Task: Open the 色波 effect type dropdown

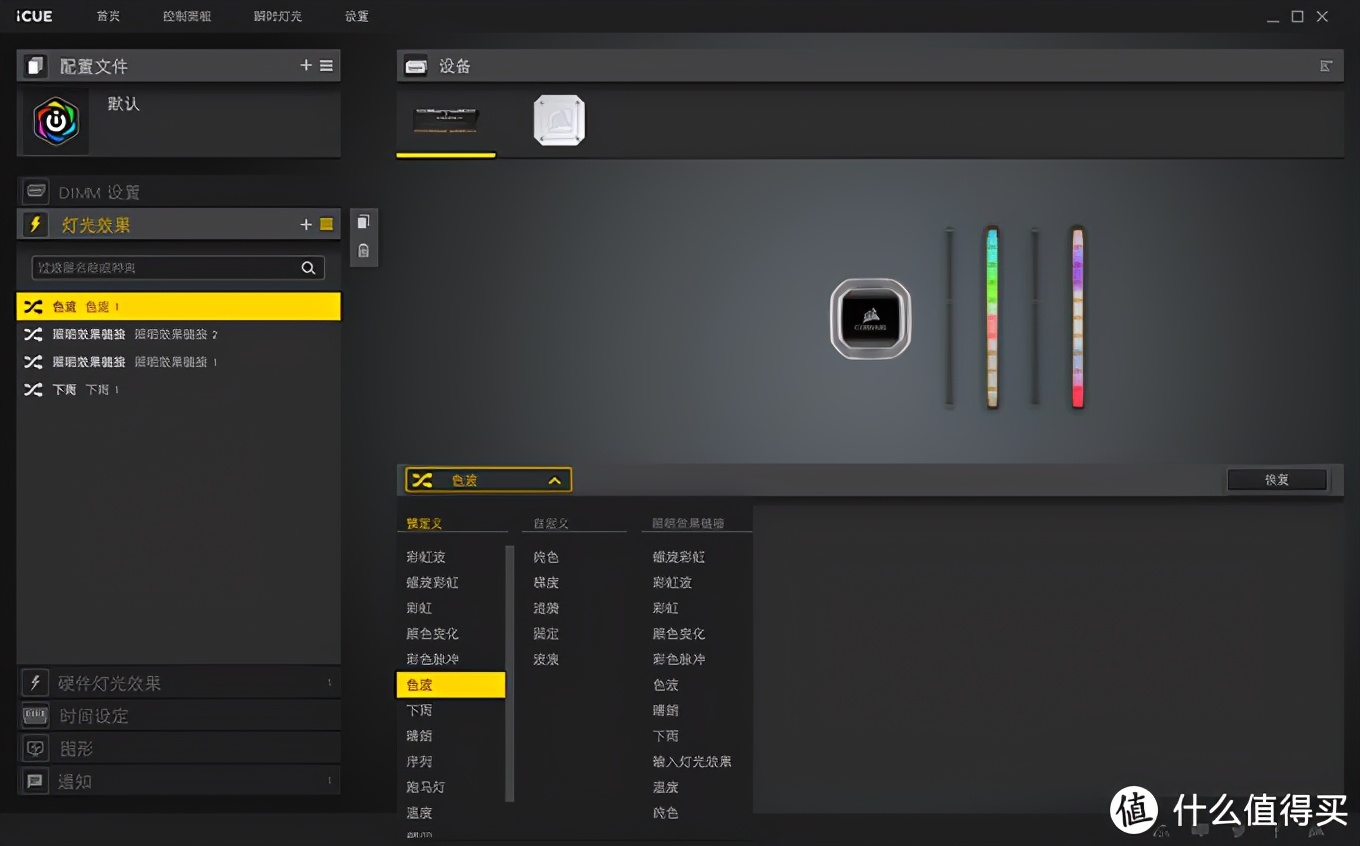Action: pos(488,480)
